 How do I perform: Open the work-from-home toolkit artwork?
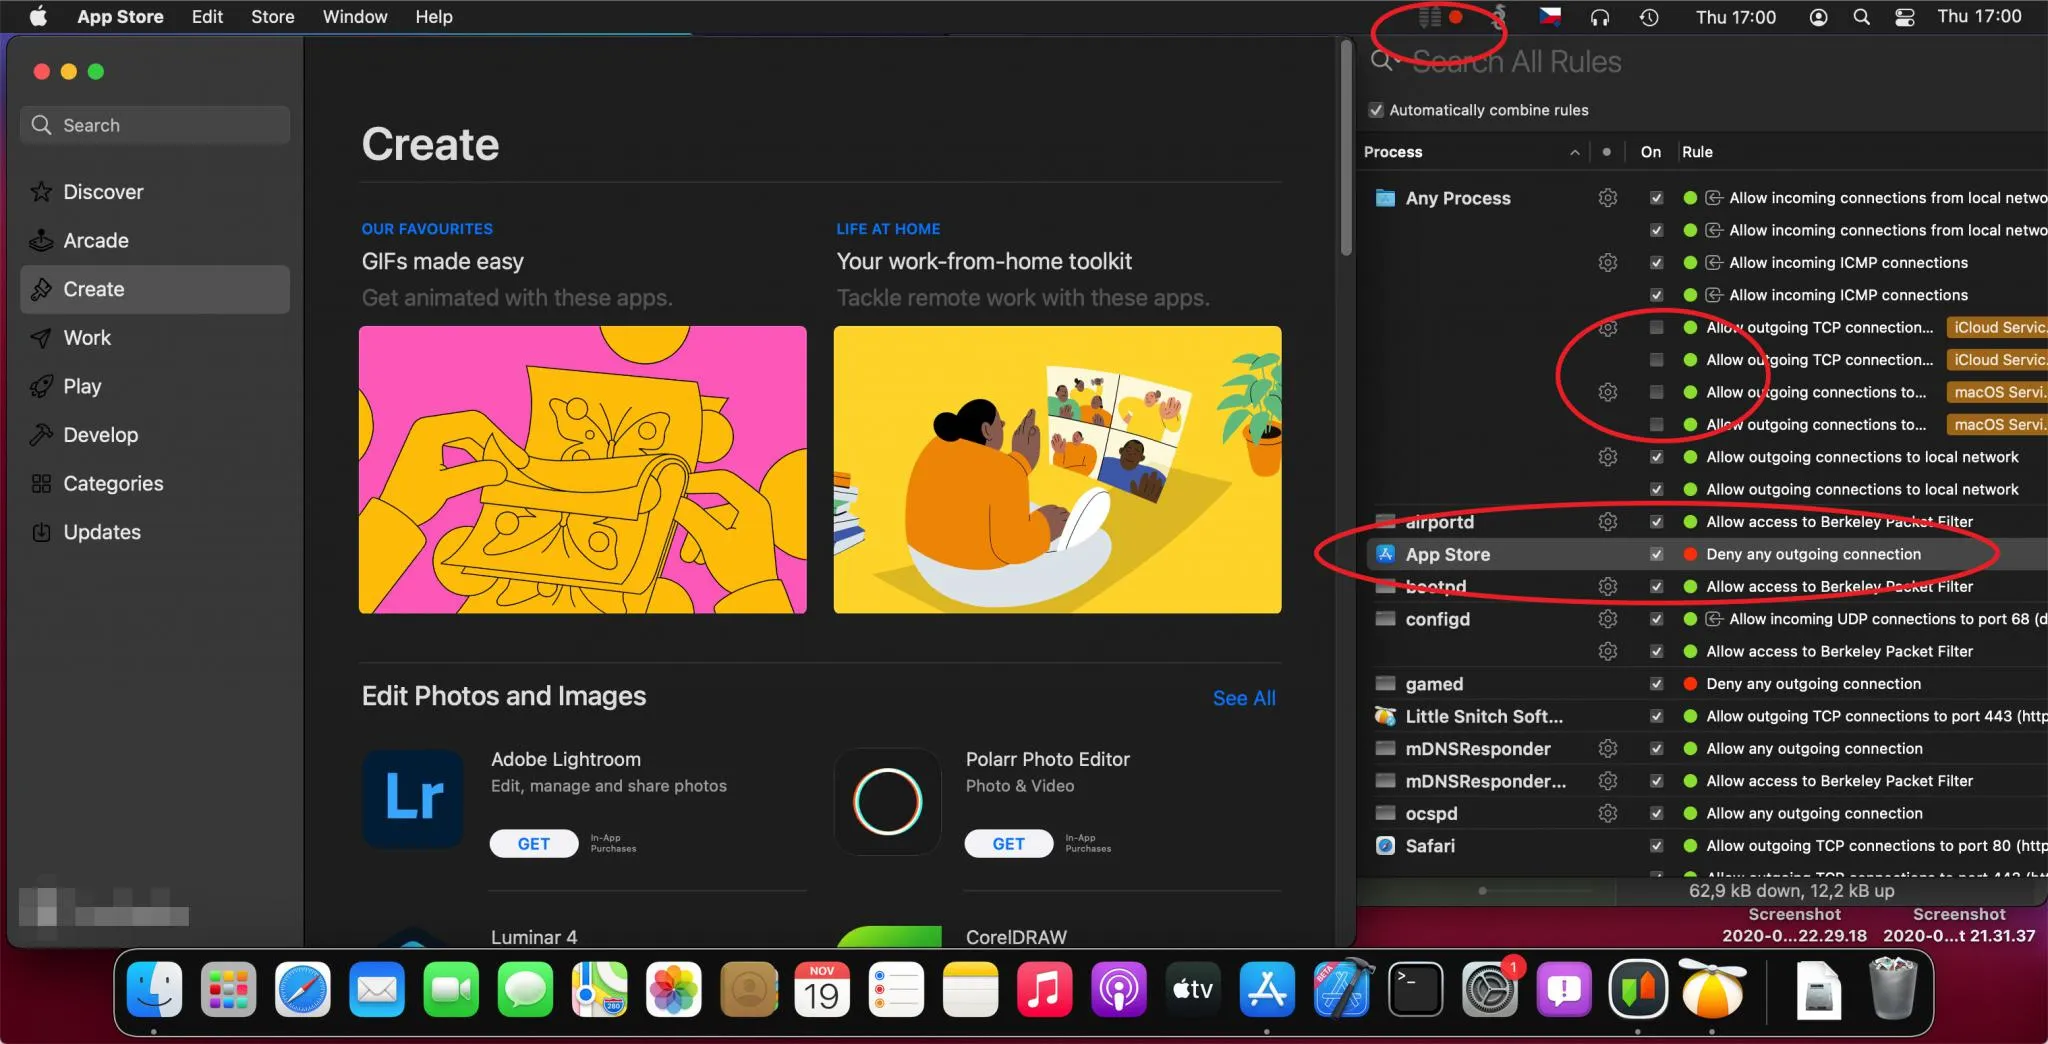[1058, 470]
